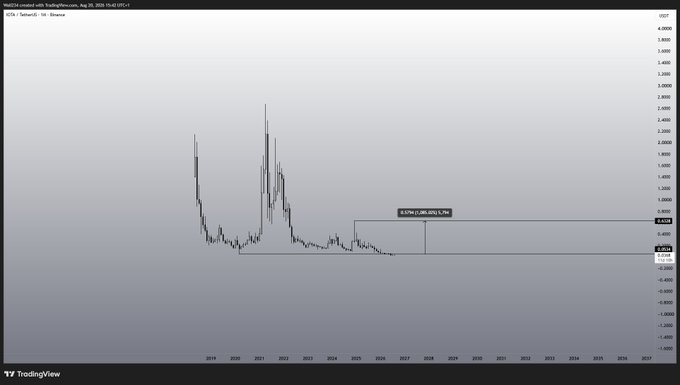Click the IOTA / TetherUS symbol title

pyautogui.click(x=36, y=15)
